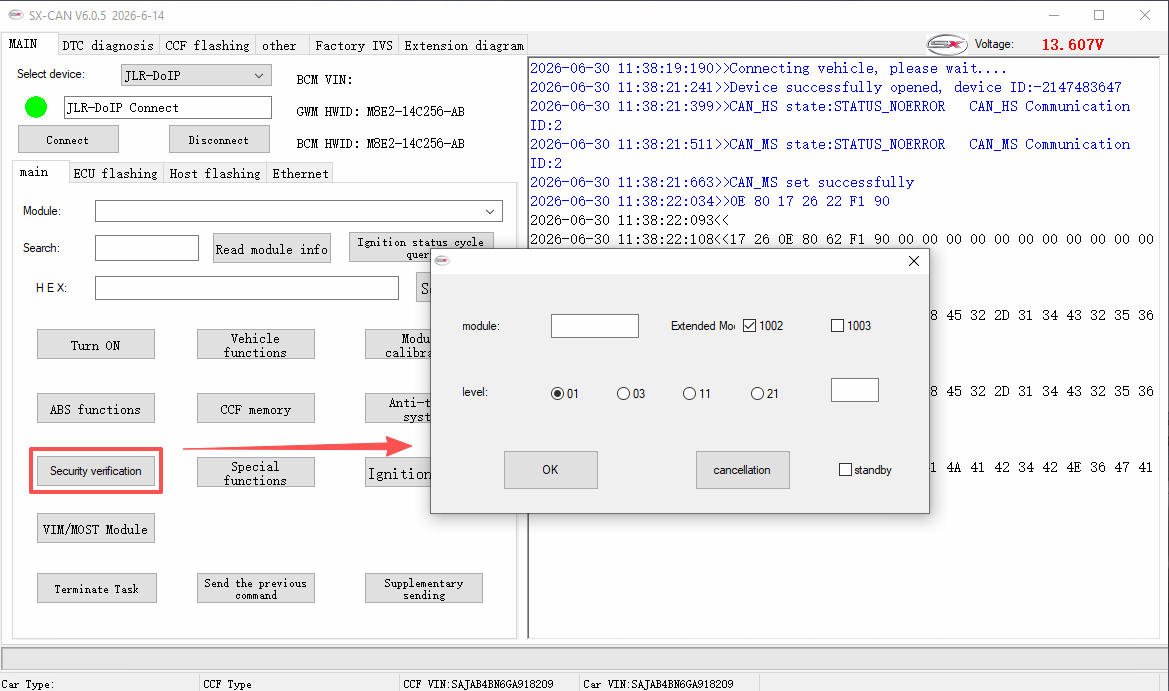Click the cancellation button in dialog
Screen dimensions: 1169x691
tap(743, 470)
